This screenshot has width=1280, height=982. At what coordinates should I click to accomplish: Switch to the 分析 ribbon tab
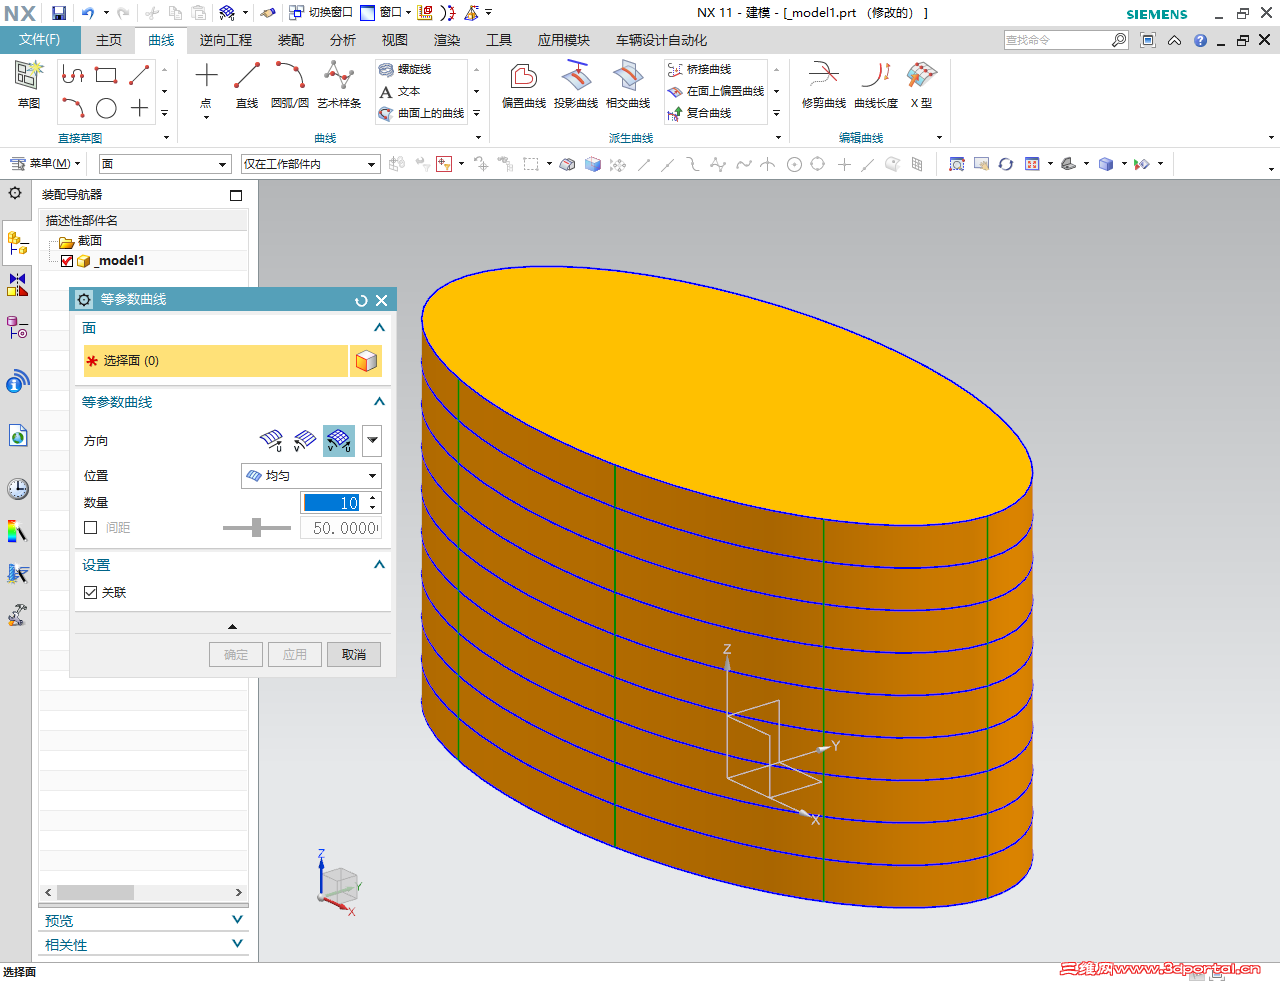342,40
